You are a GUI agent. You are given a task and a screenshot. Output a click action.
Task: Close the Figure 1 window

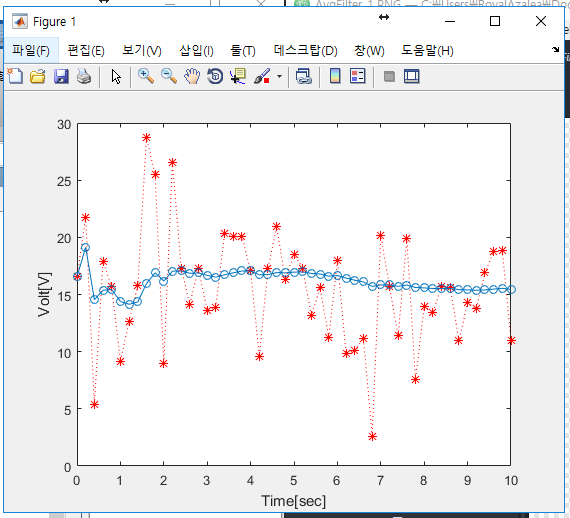[x=541, y=21]
